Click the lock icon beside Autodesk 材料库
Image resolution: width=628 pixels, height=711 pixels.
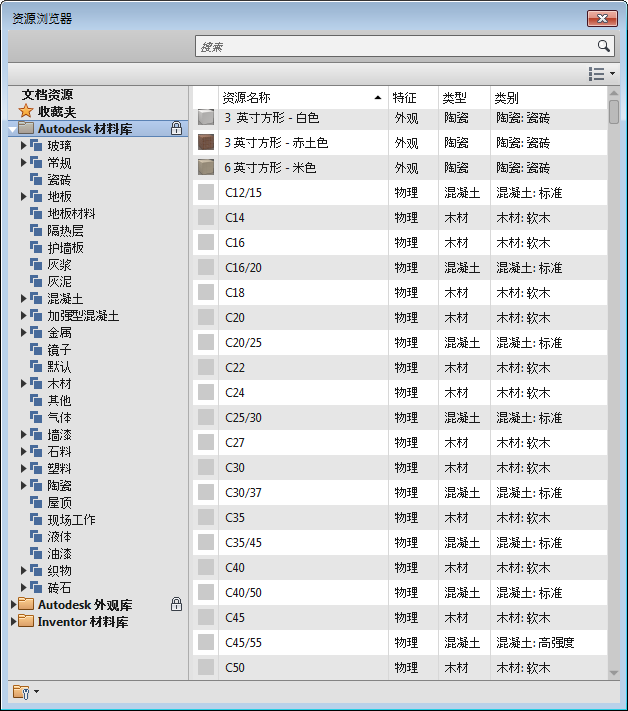click(x=176, y=128)
